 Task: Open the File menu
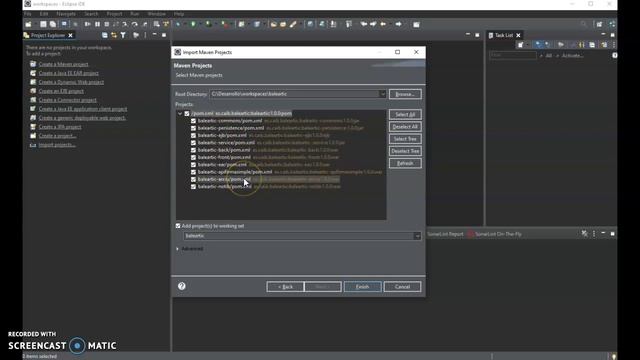[x=28, y=14]
